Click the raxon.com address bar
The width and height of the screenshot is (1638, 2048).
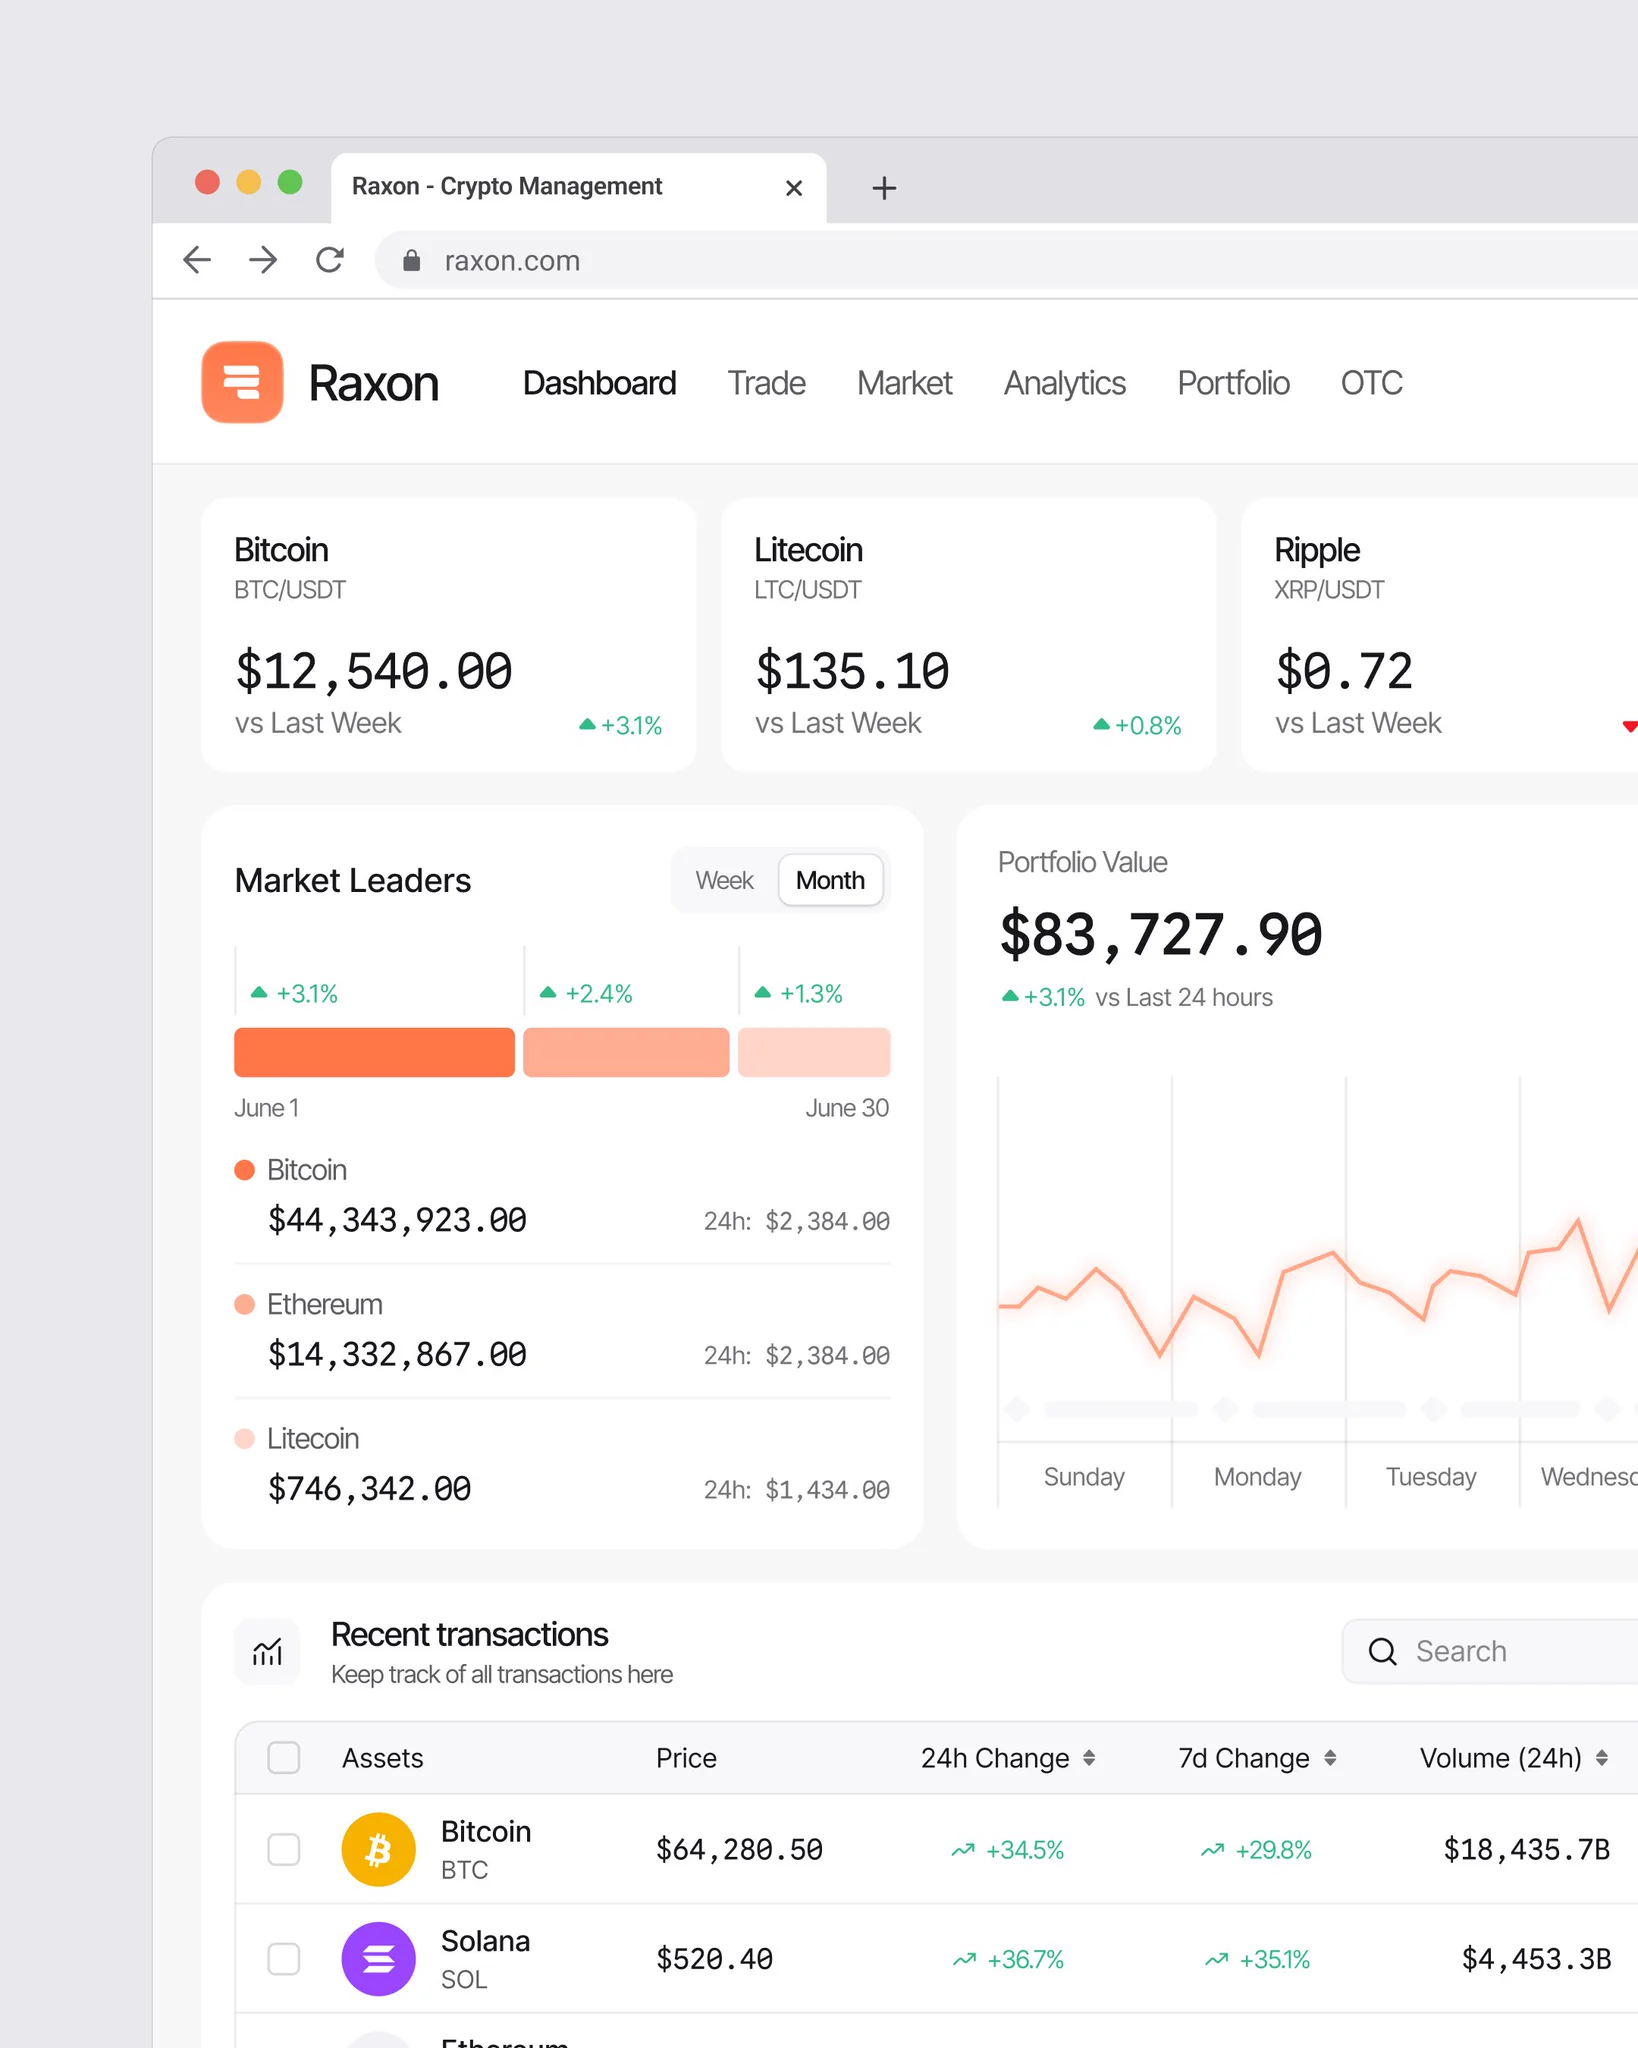coord(1006,261)
